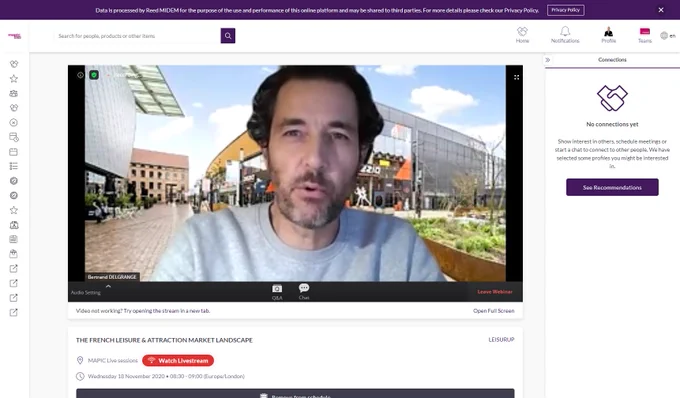Open the Home handshake icon in header
The height and width of the screenshot is (398, 680).
point(522,35)
